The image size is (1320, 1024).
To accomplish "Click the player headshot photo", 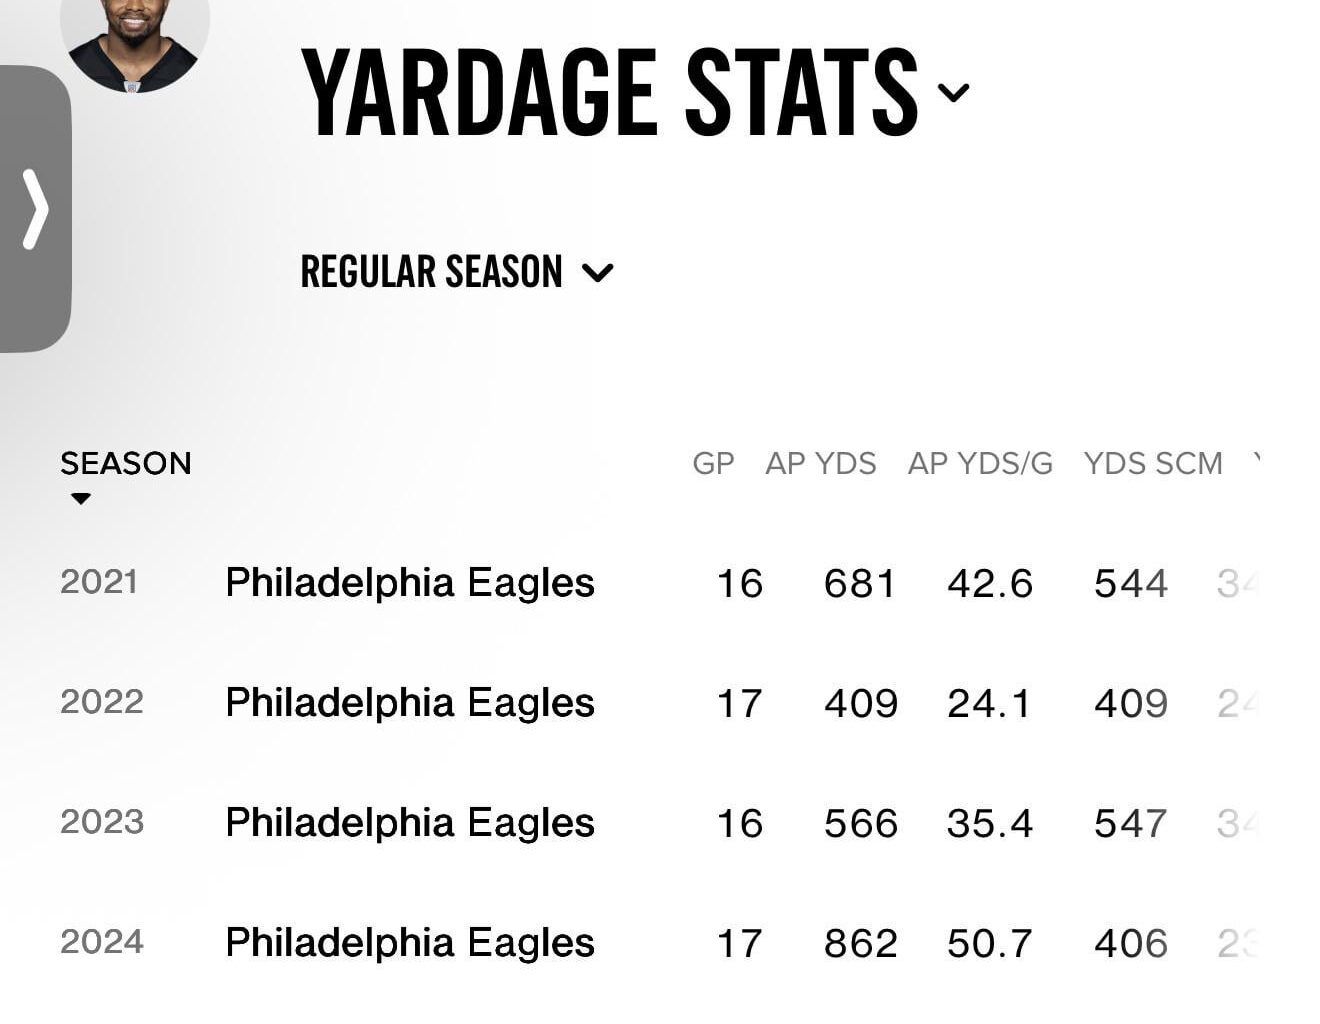I will click(134, 40).
